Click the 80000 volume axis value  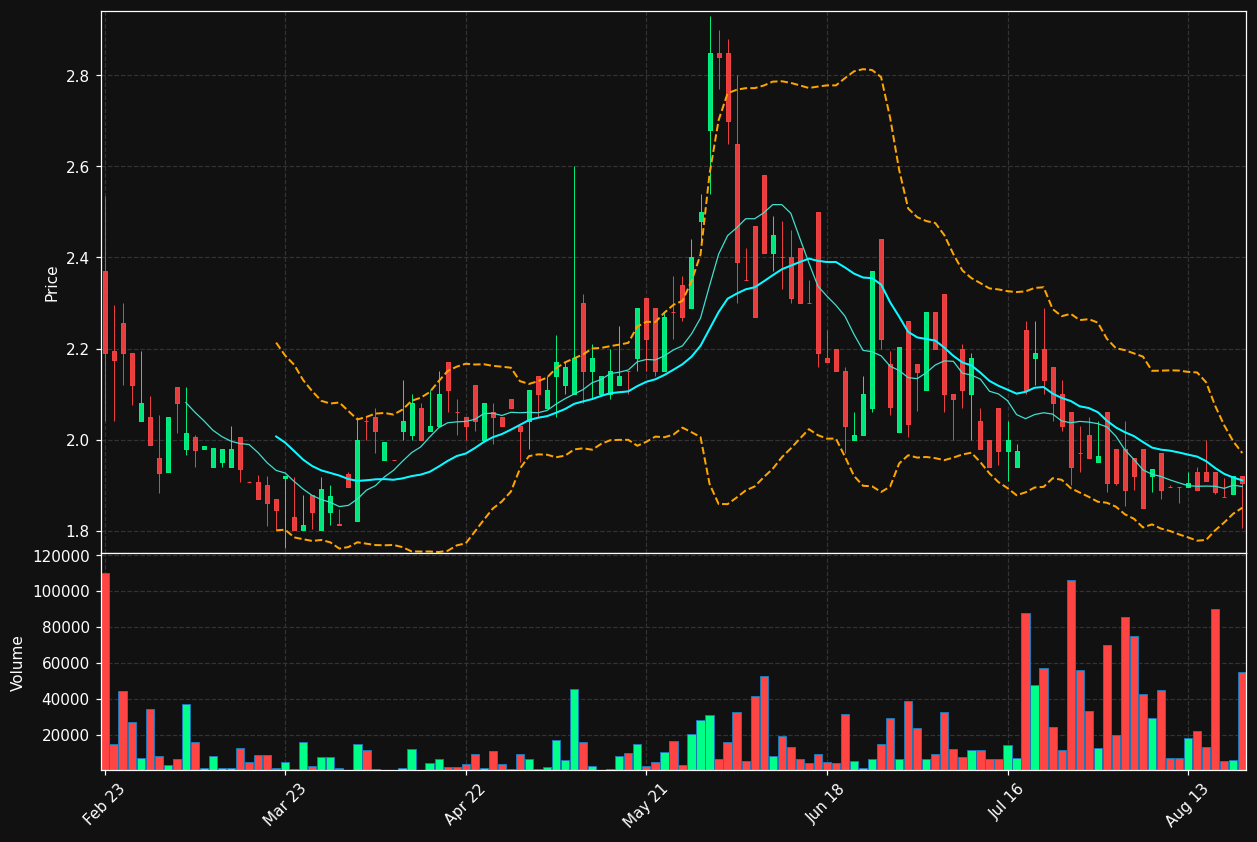66,628
